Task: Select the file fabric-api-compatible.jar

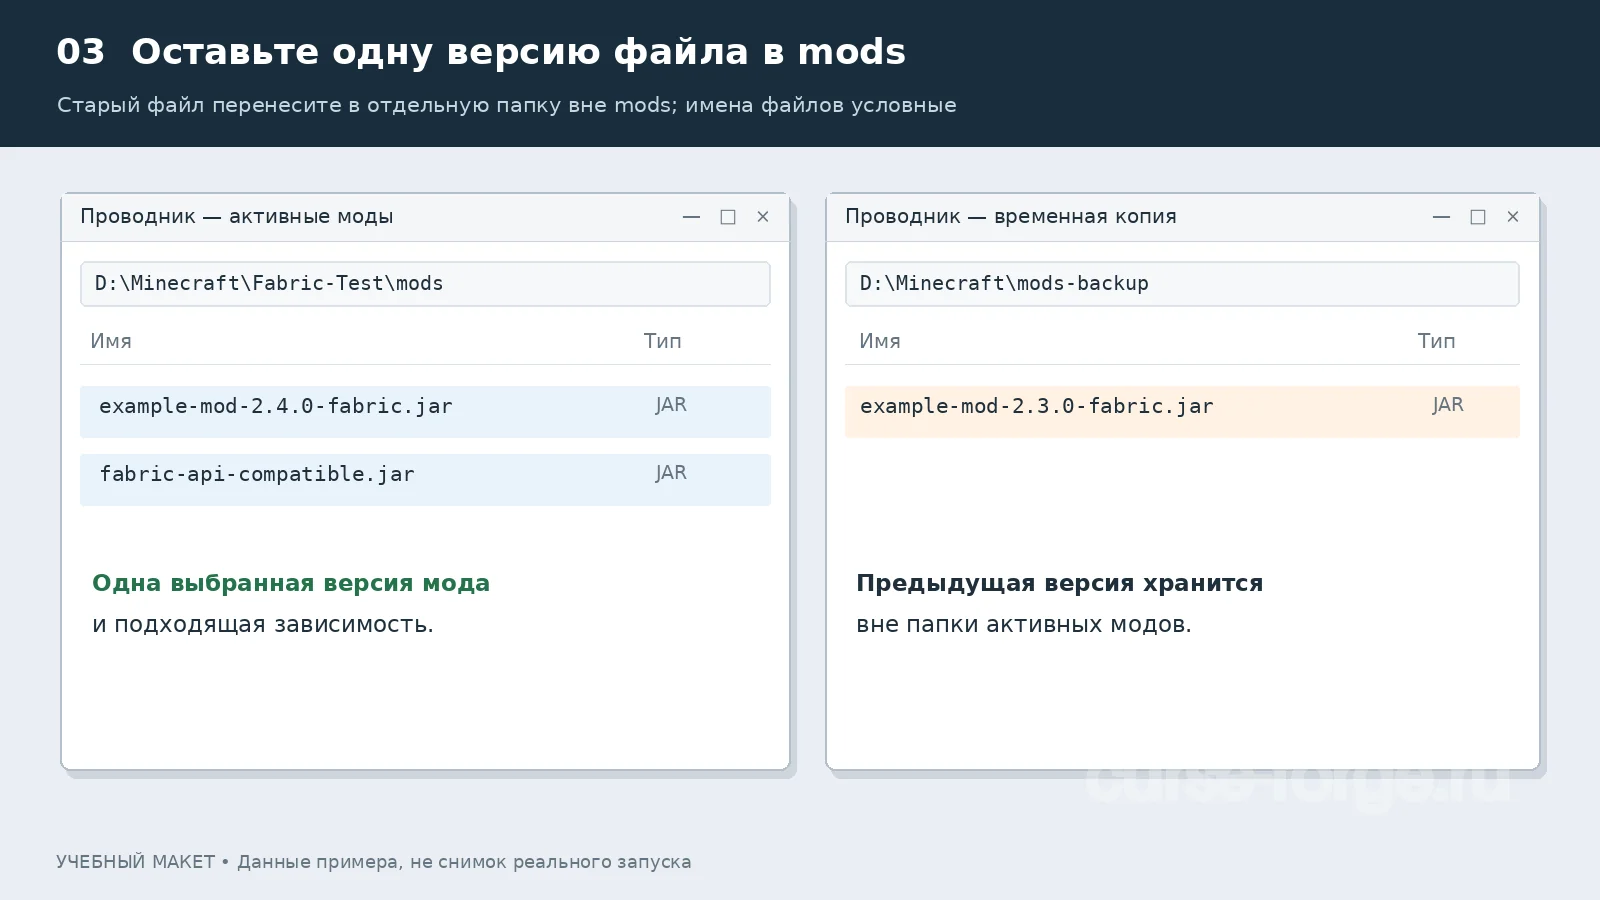Action: tap(425, 479)
